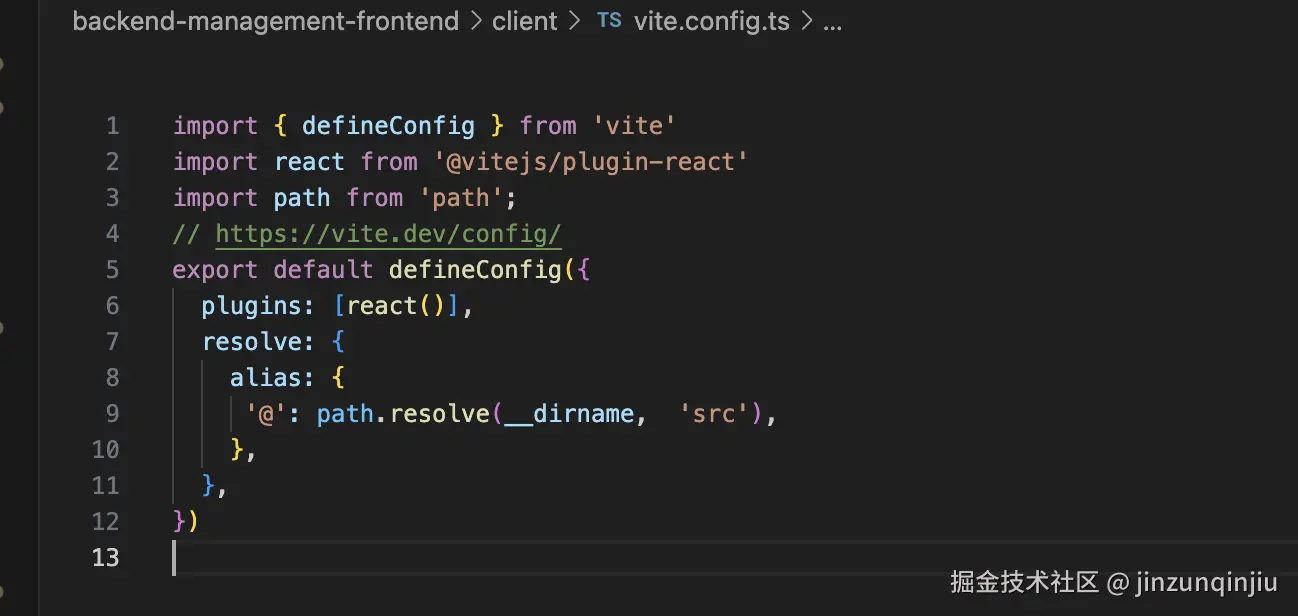Viewport: 1298px width, 616px height.
Task: Click the TS file type icon in breadcrumb
Action: pyautogui.click(x=610, y=21)
